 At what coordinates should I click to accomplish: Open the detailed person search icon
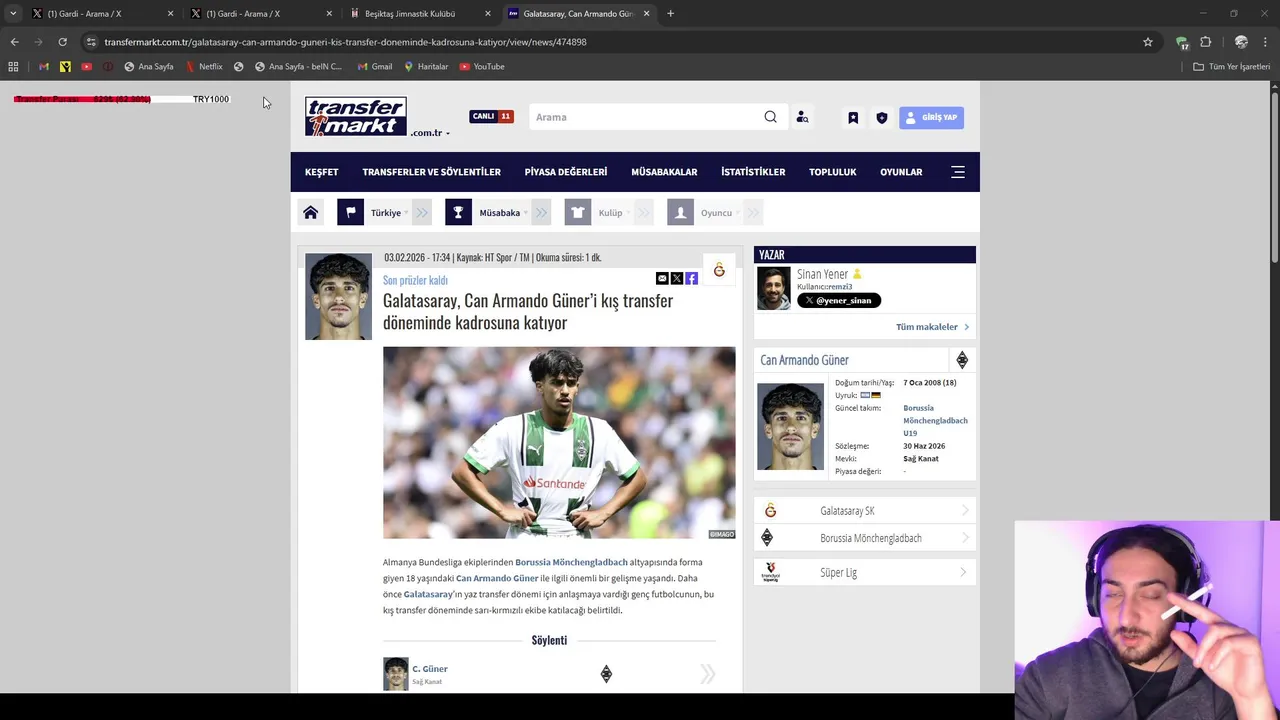pyautogui.click(x=802, y=117)
